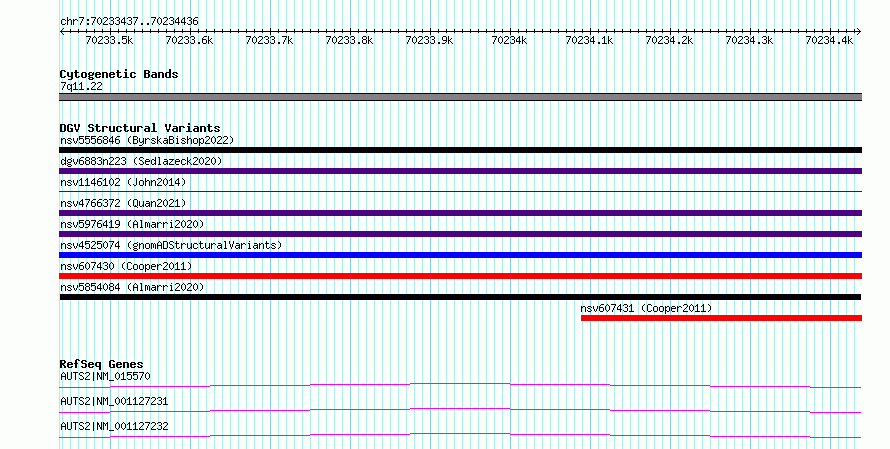Click the RefSeq Genes track title
This screenshot has height=449, width=890.
click(x=101, y=364)
